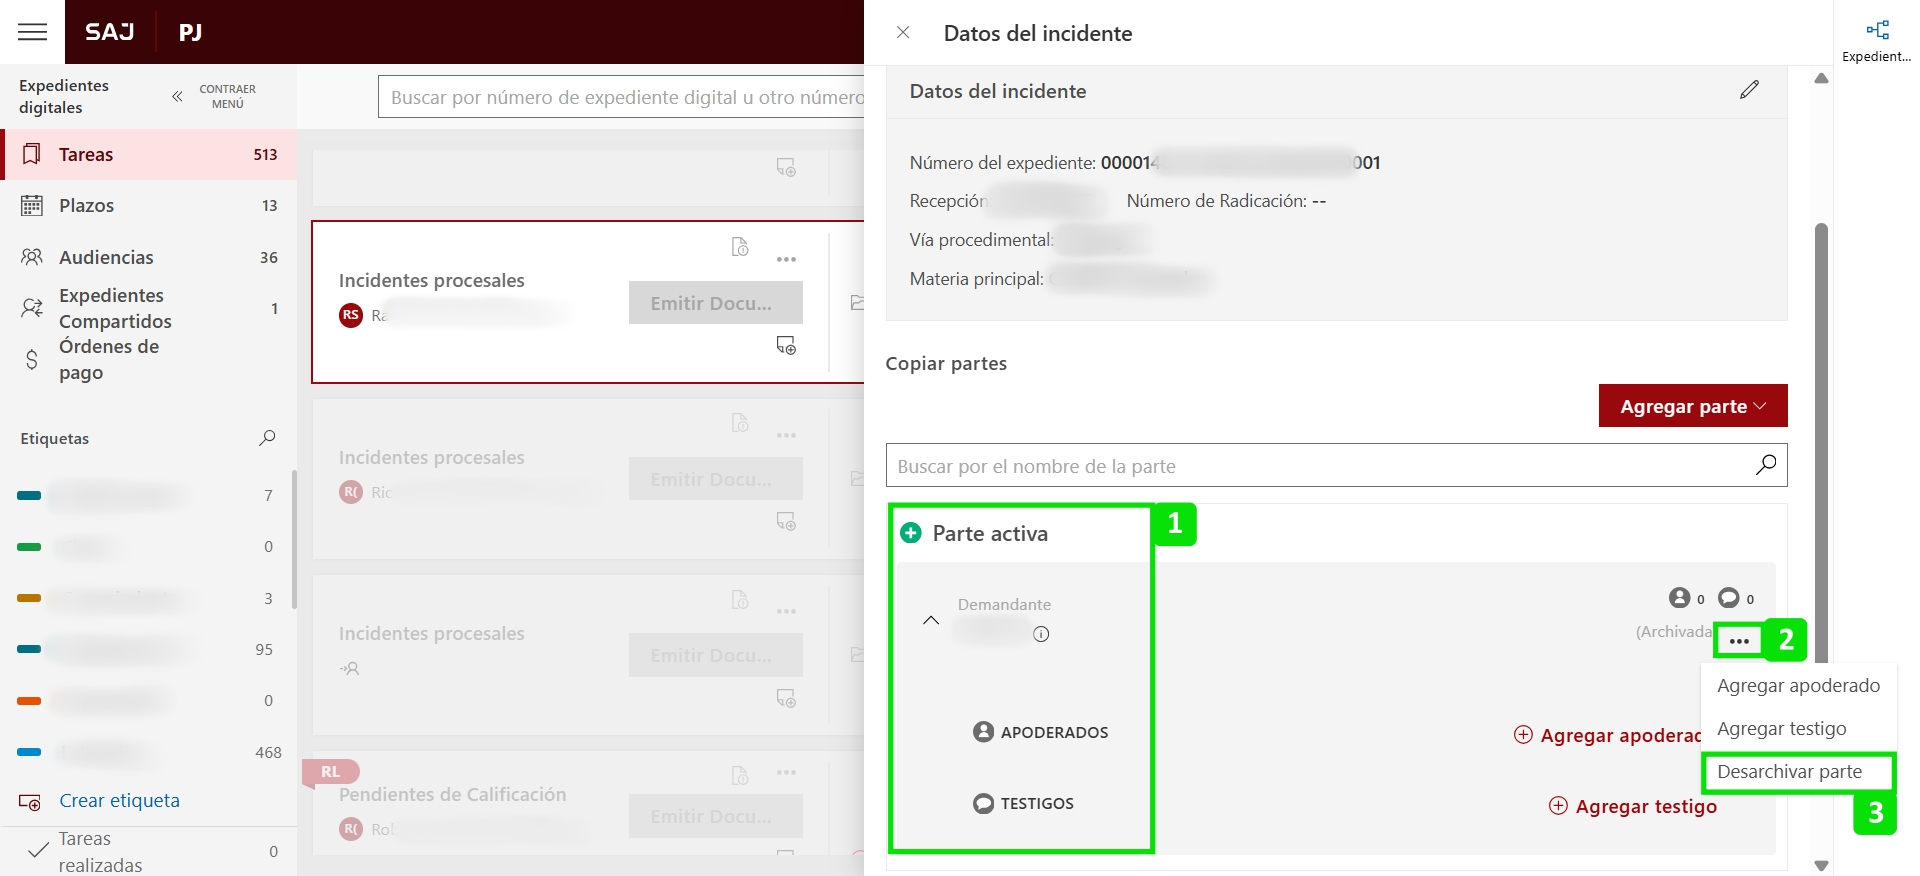Open the three-dot options for the archived party
This screenshot has width=1920, height=876.
[1739, 641]
